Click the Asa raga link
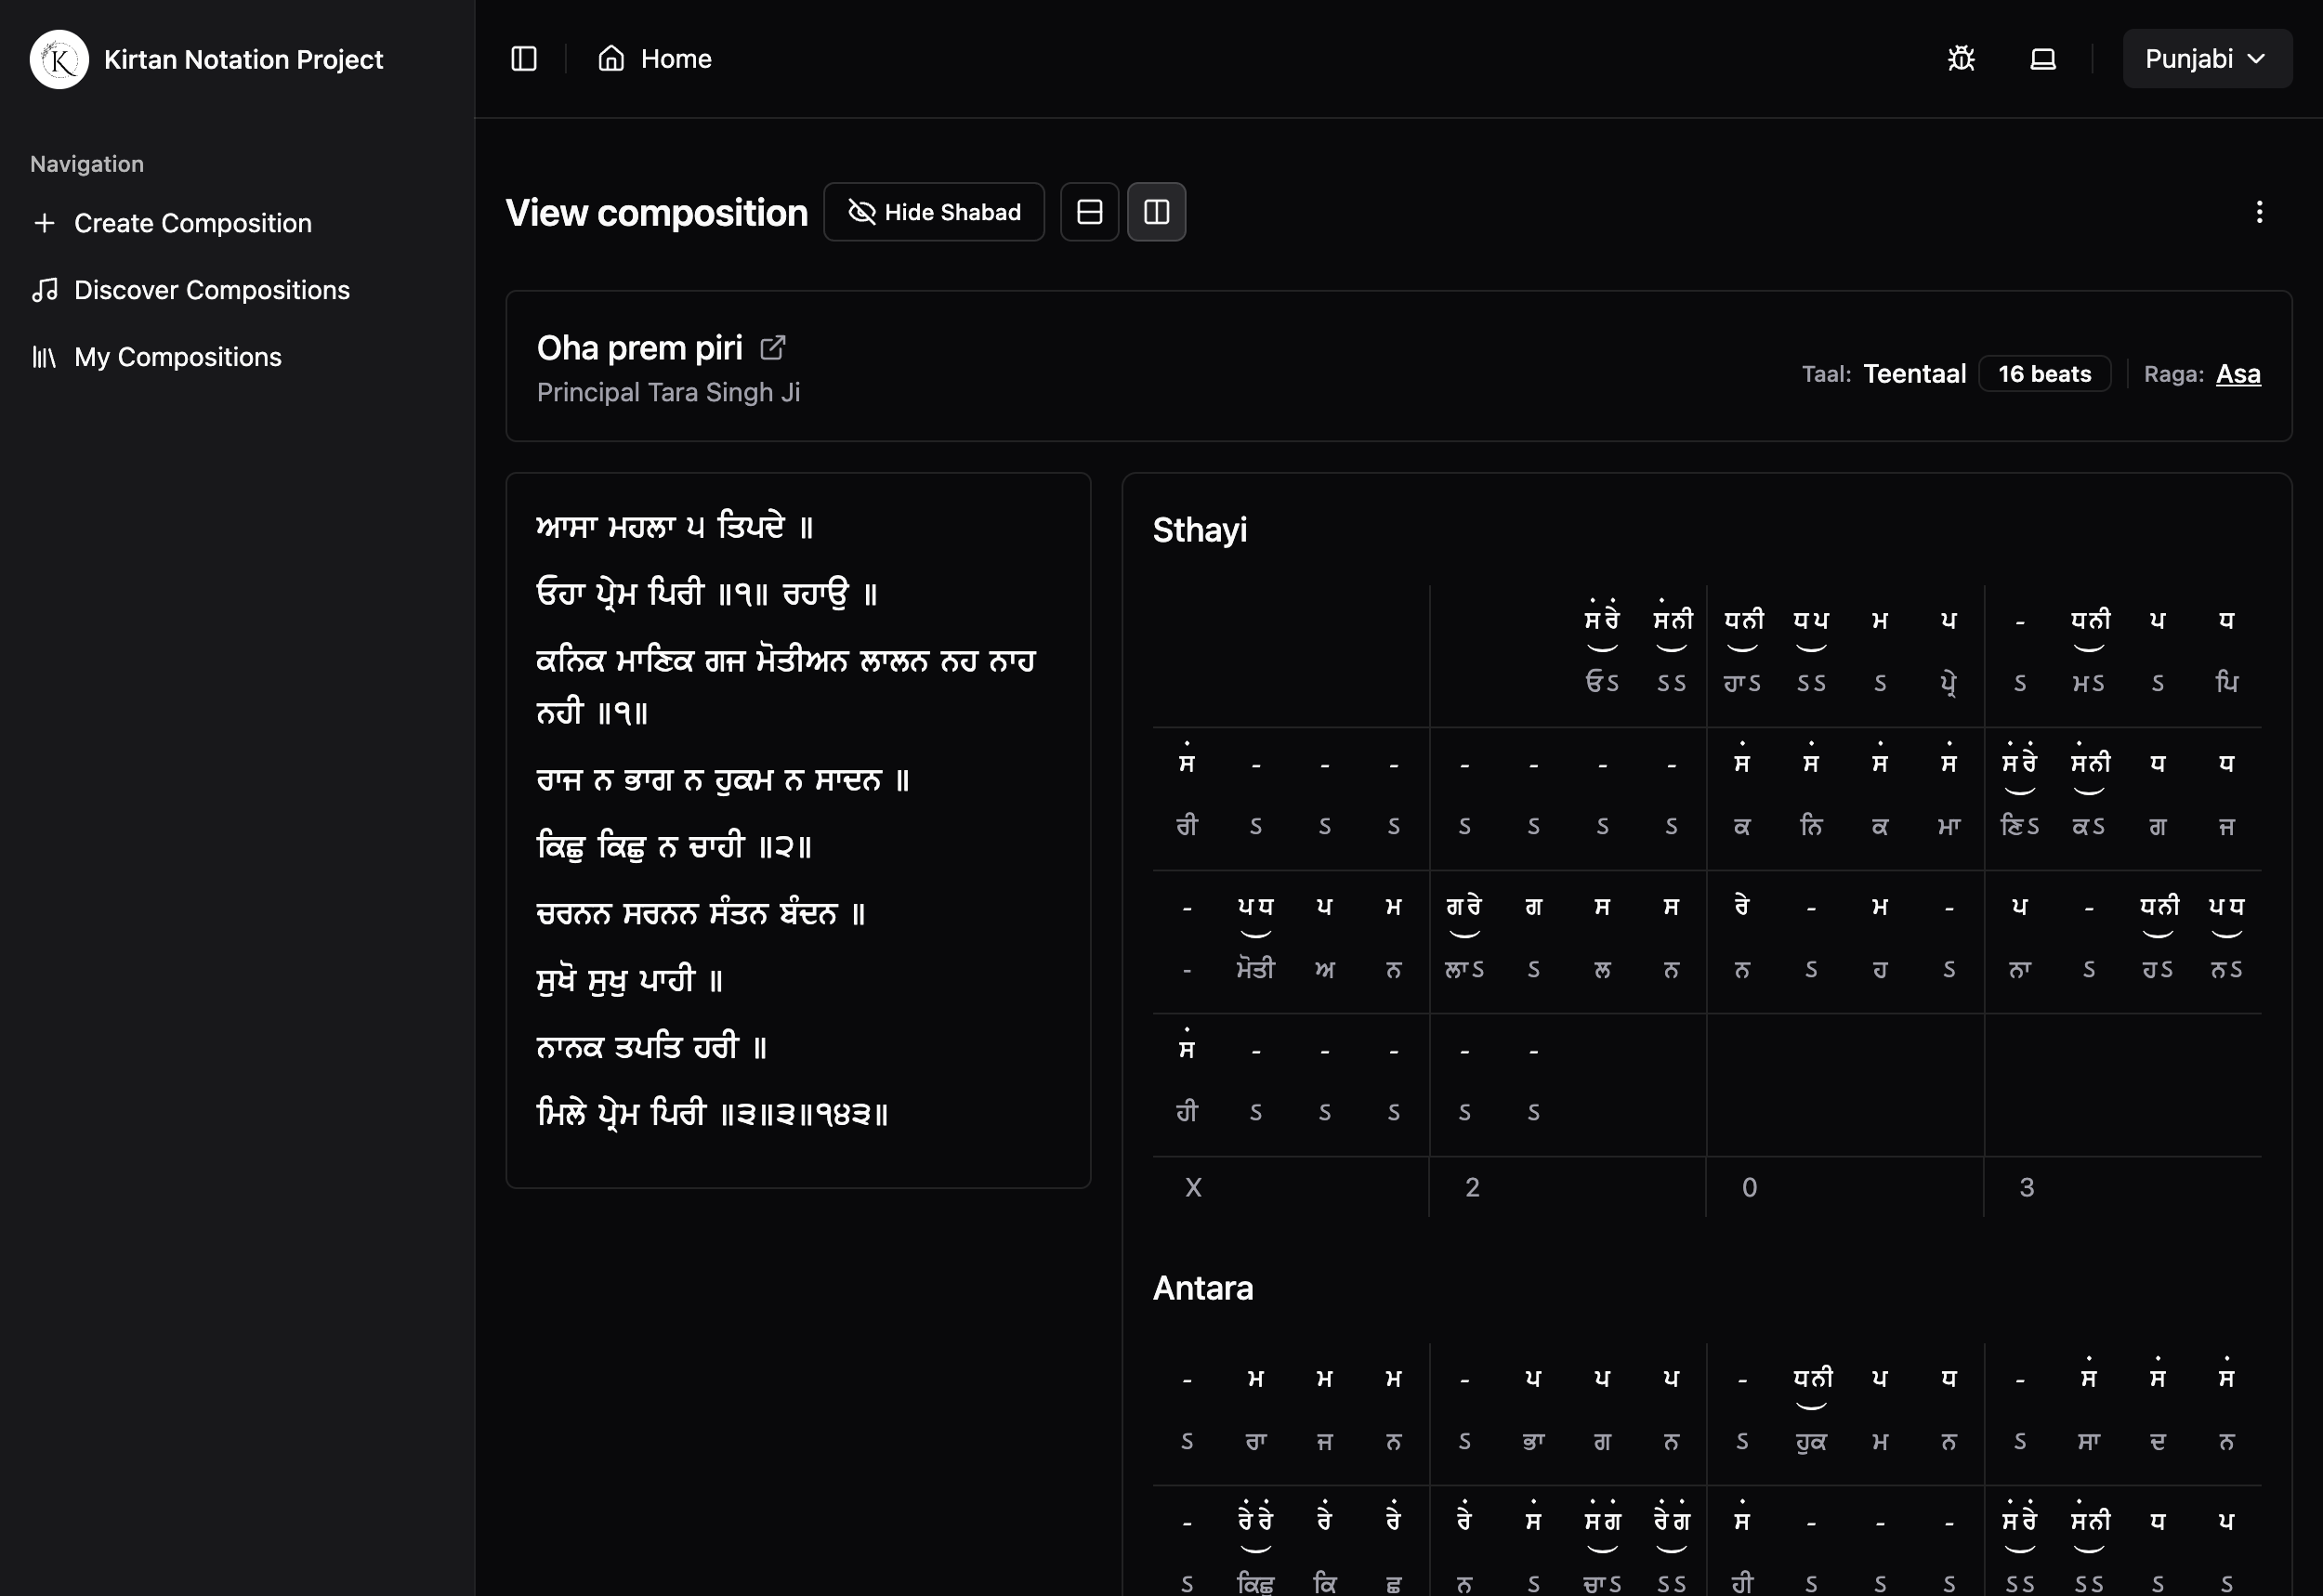Image resolution: width=2323 pixels, height=1596 pixels. (2238, 374)
